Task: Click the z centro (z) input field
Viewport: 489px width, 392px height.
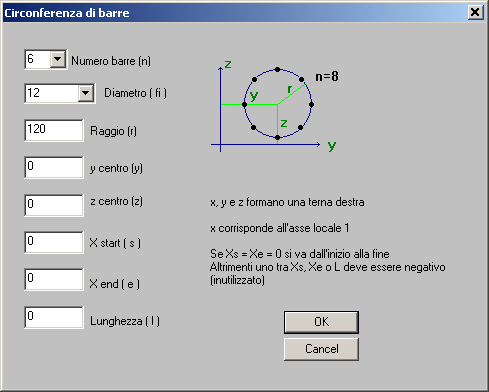Action: [x=54, y=205]
